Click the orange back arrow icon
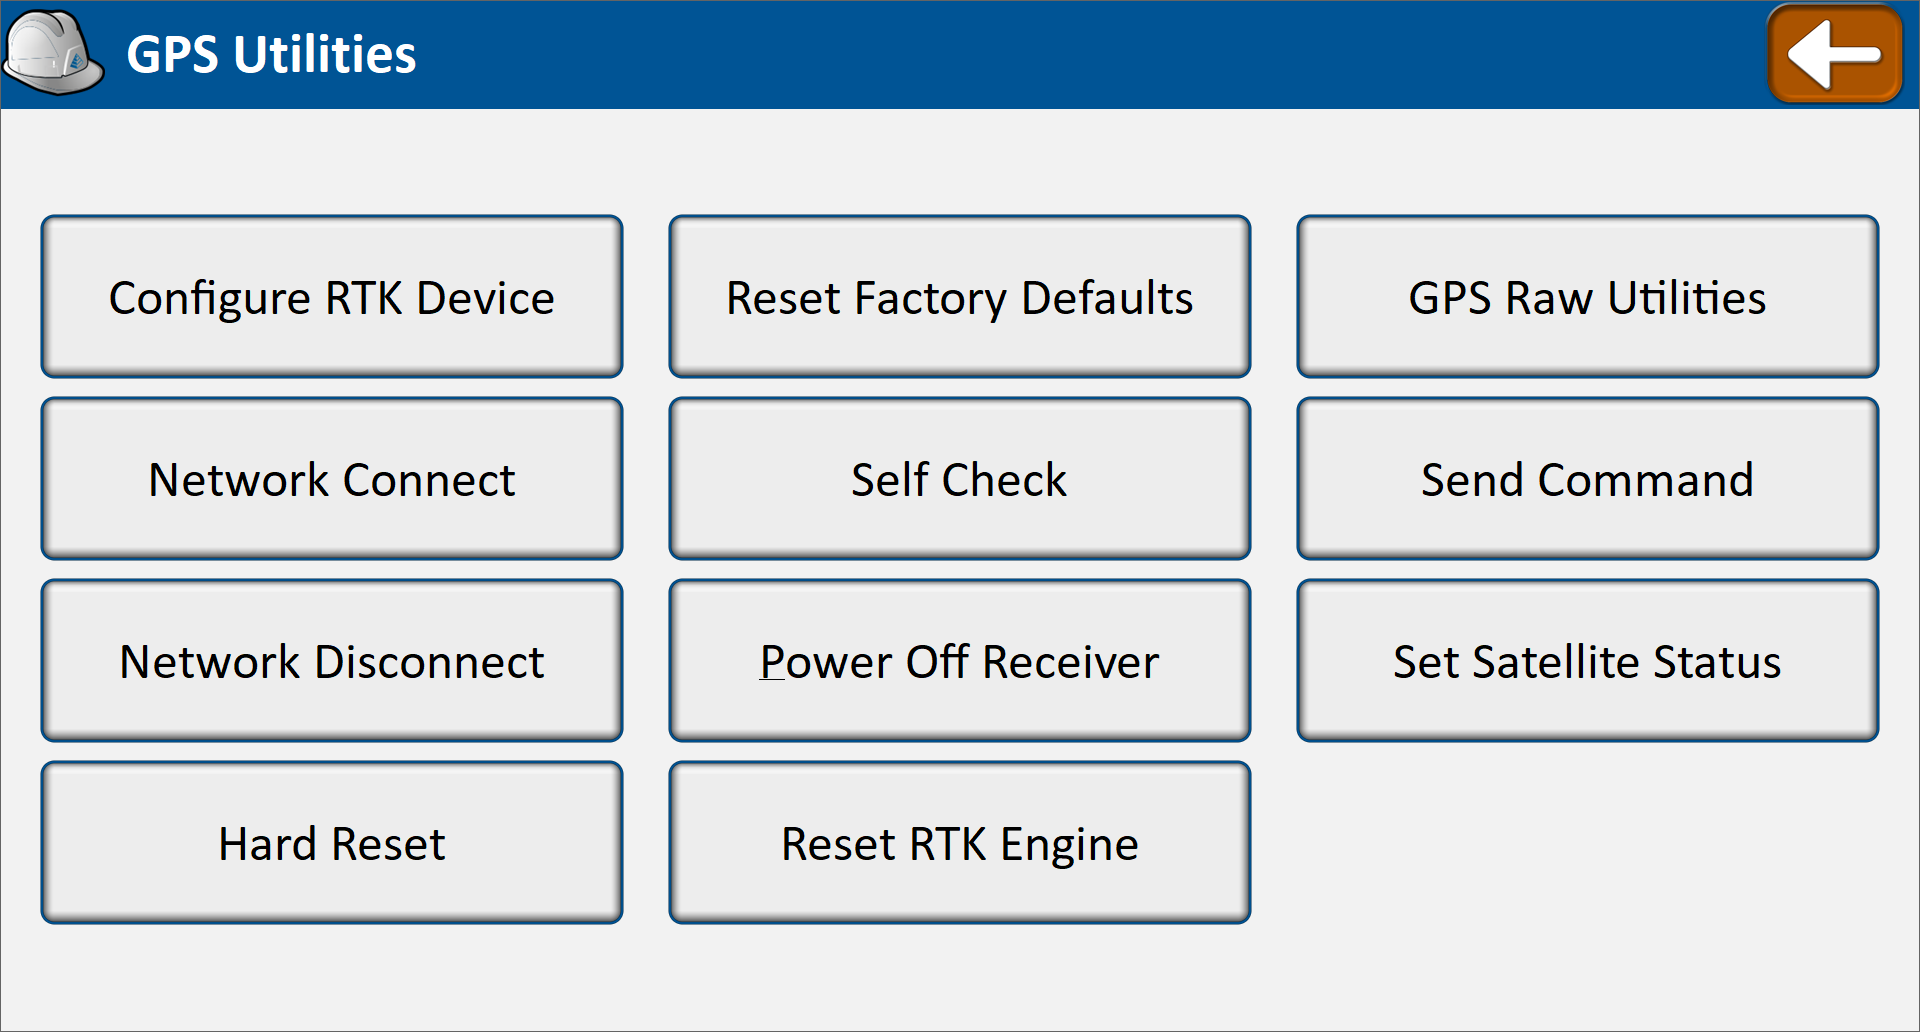 [1835, 54]
